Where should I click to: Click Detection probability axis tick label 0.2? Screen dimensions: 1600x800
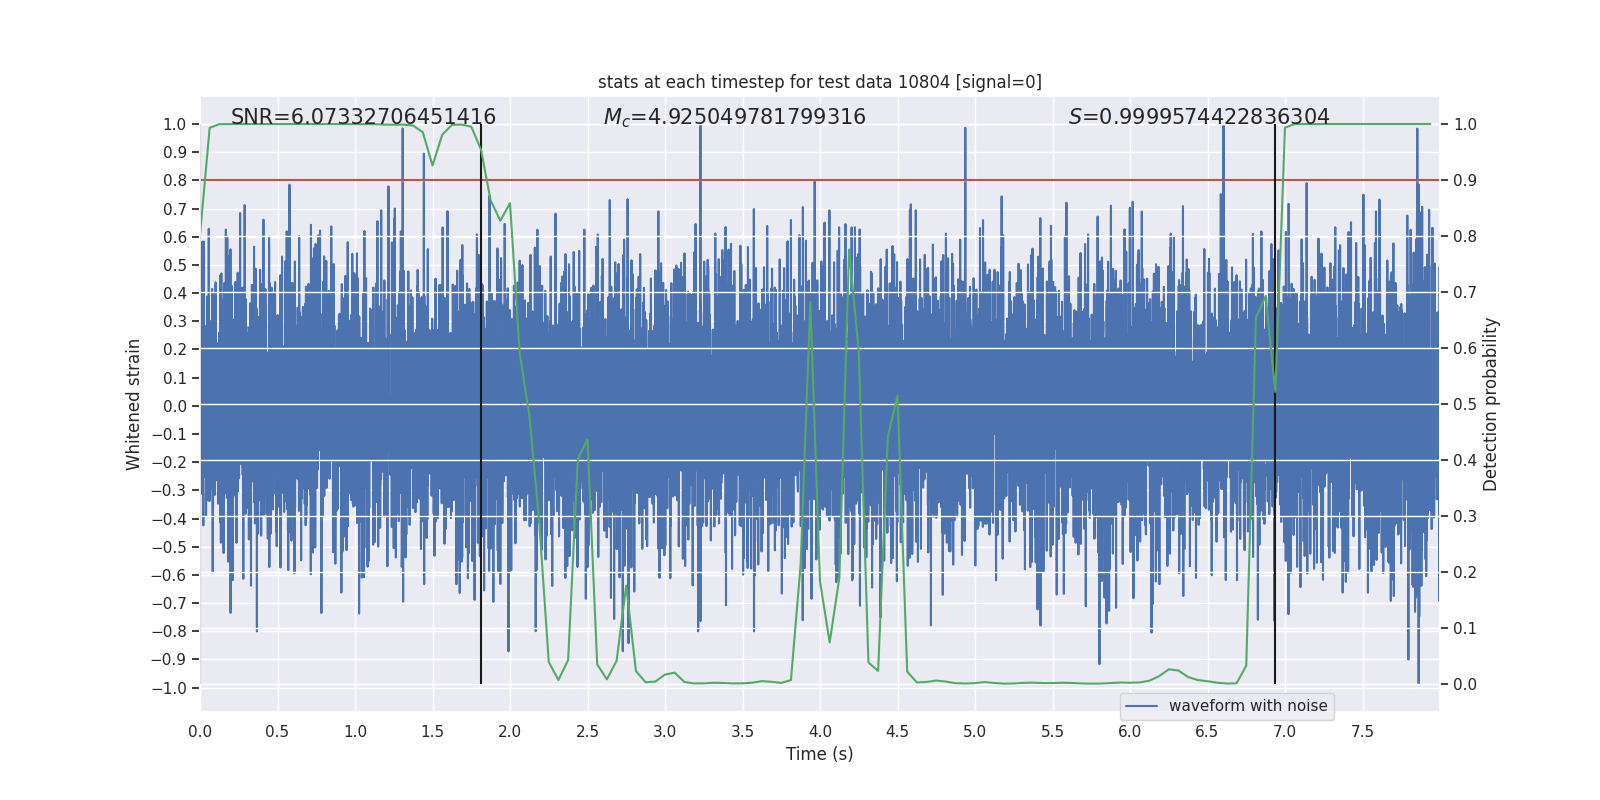[x=1465, y=573]
